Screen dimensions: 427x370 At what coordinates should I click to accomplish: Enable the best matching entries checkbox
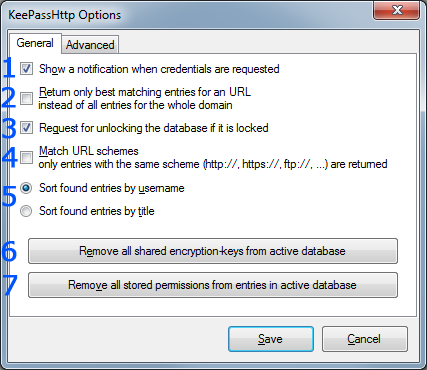point(26,99)
